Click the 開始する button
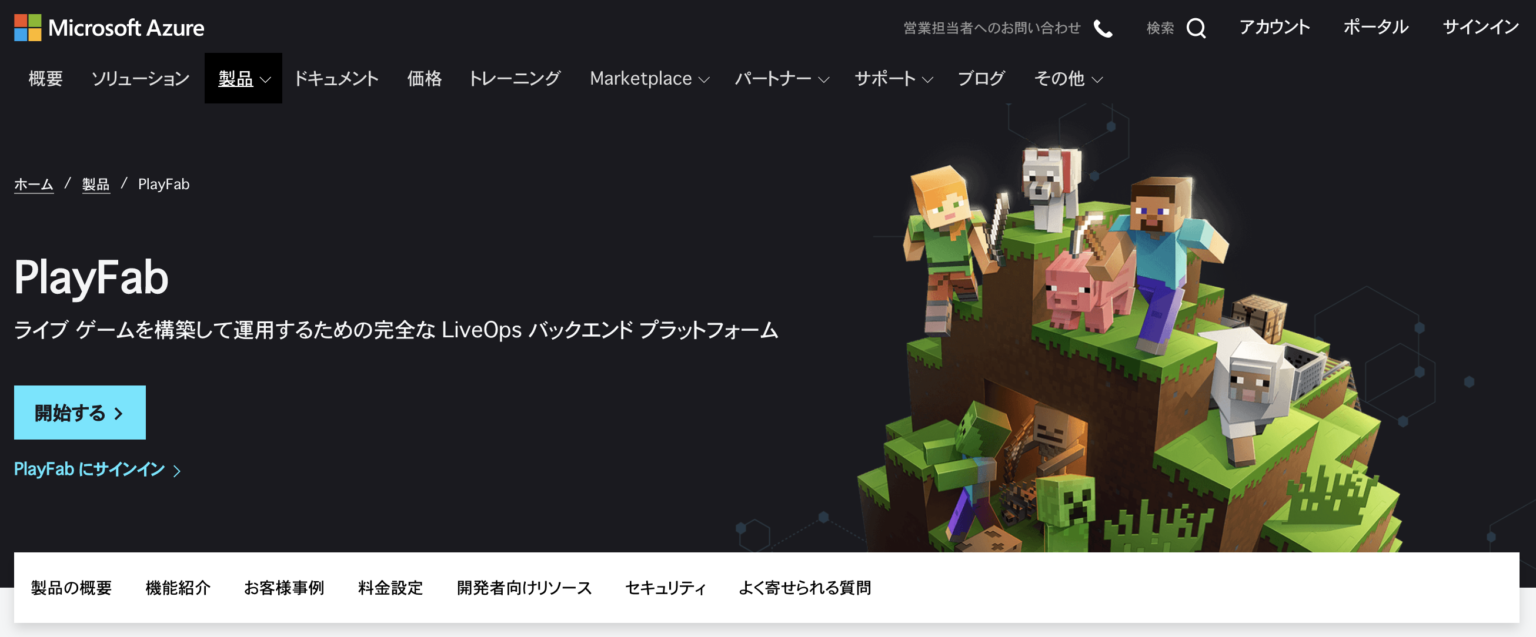The width and height of the screenshot is (1536, 637). (x=80, y=412)
